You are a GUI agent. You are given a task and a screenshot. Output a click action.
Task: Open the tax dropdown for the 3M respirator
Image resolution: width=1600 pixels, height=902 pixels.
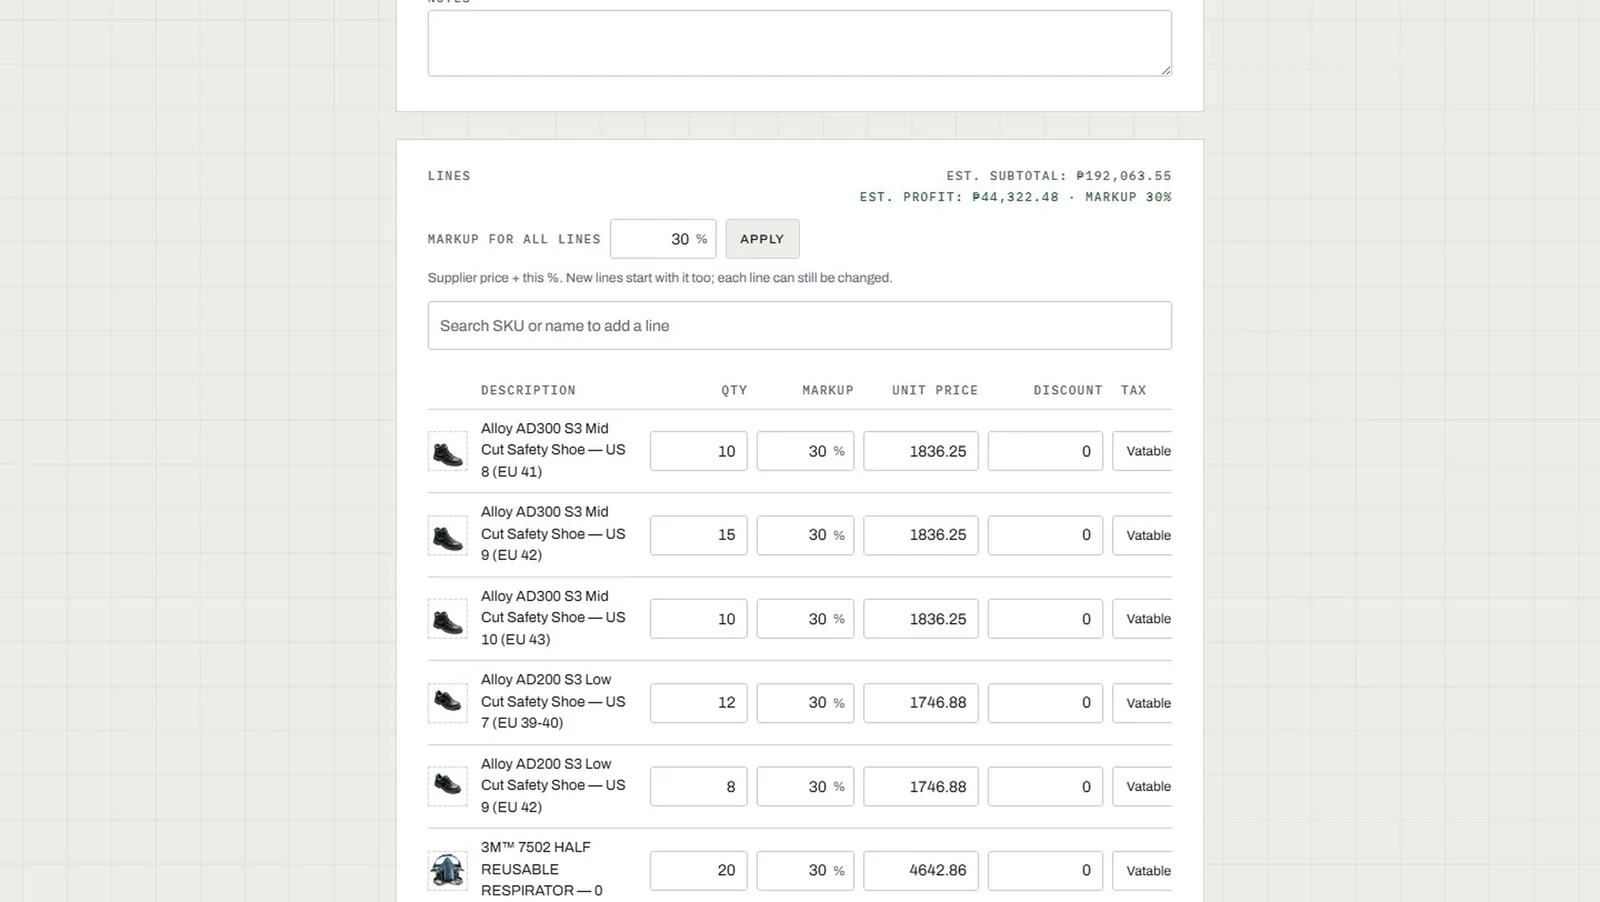(x=1142, y=871)
